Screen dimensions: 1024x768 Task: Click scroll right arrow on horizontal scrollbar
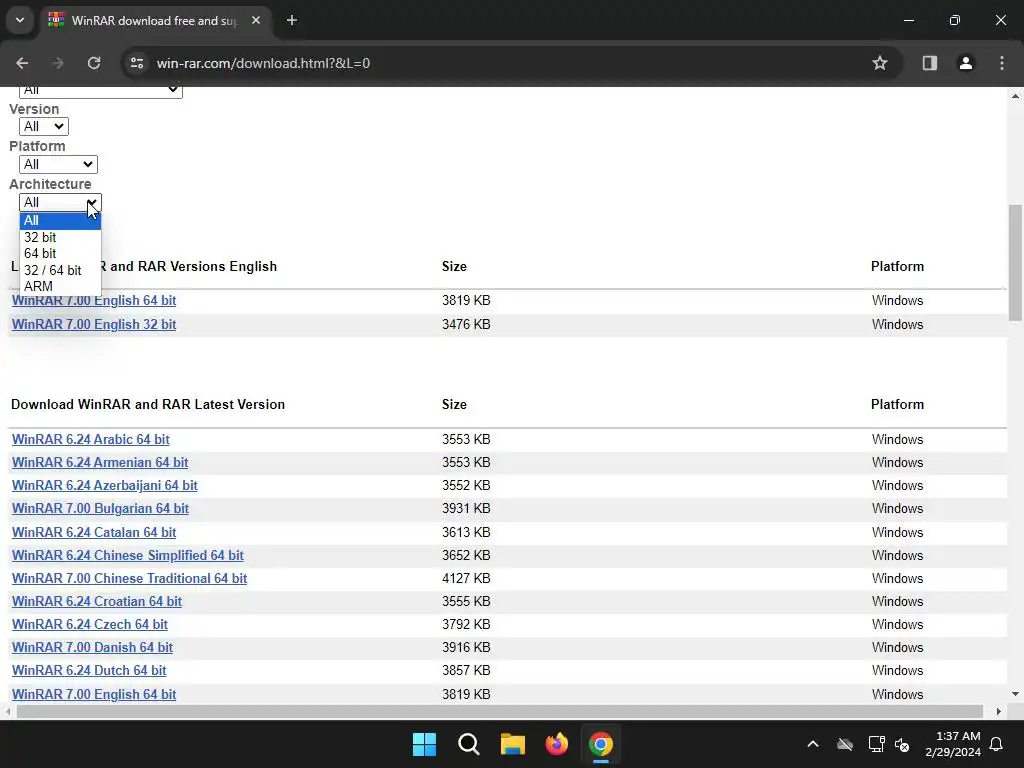tap(999, 711)
